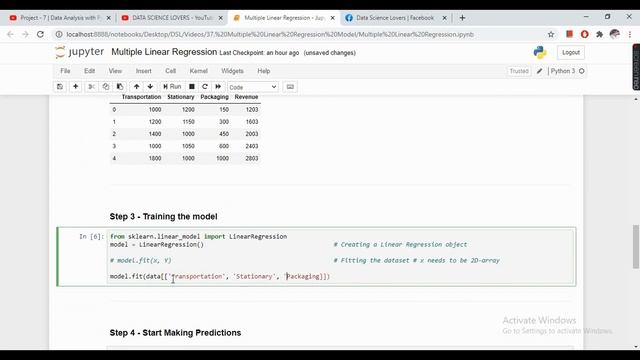640x360 pixels.
Task: Click the 'from sklearn.linear_model import' code line
Action: (x=198, y=237)
